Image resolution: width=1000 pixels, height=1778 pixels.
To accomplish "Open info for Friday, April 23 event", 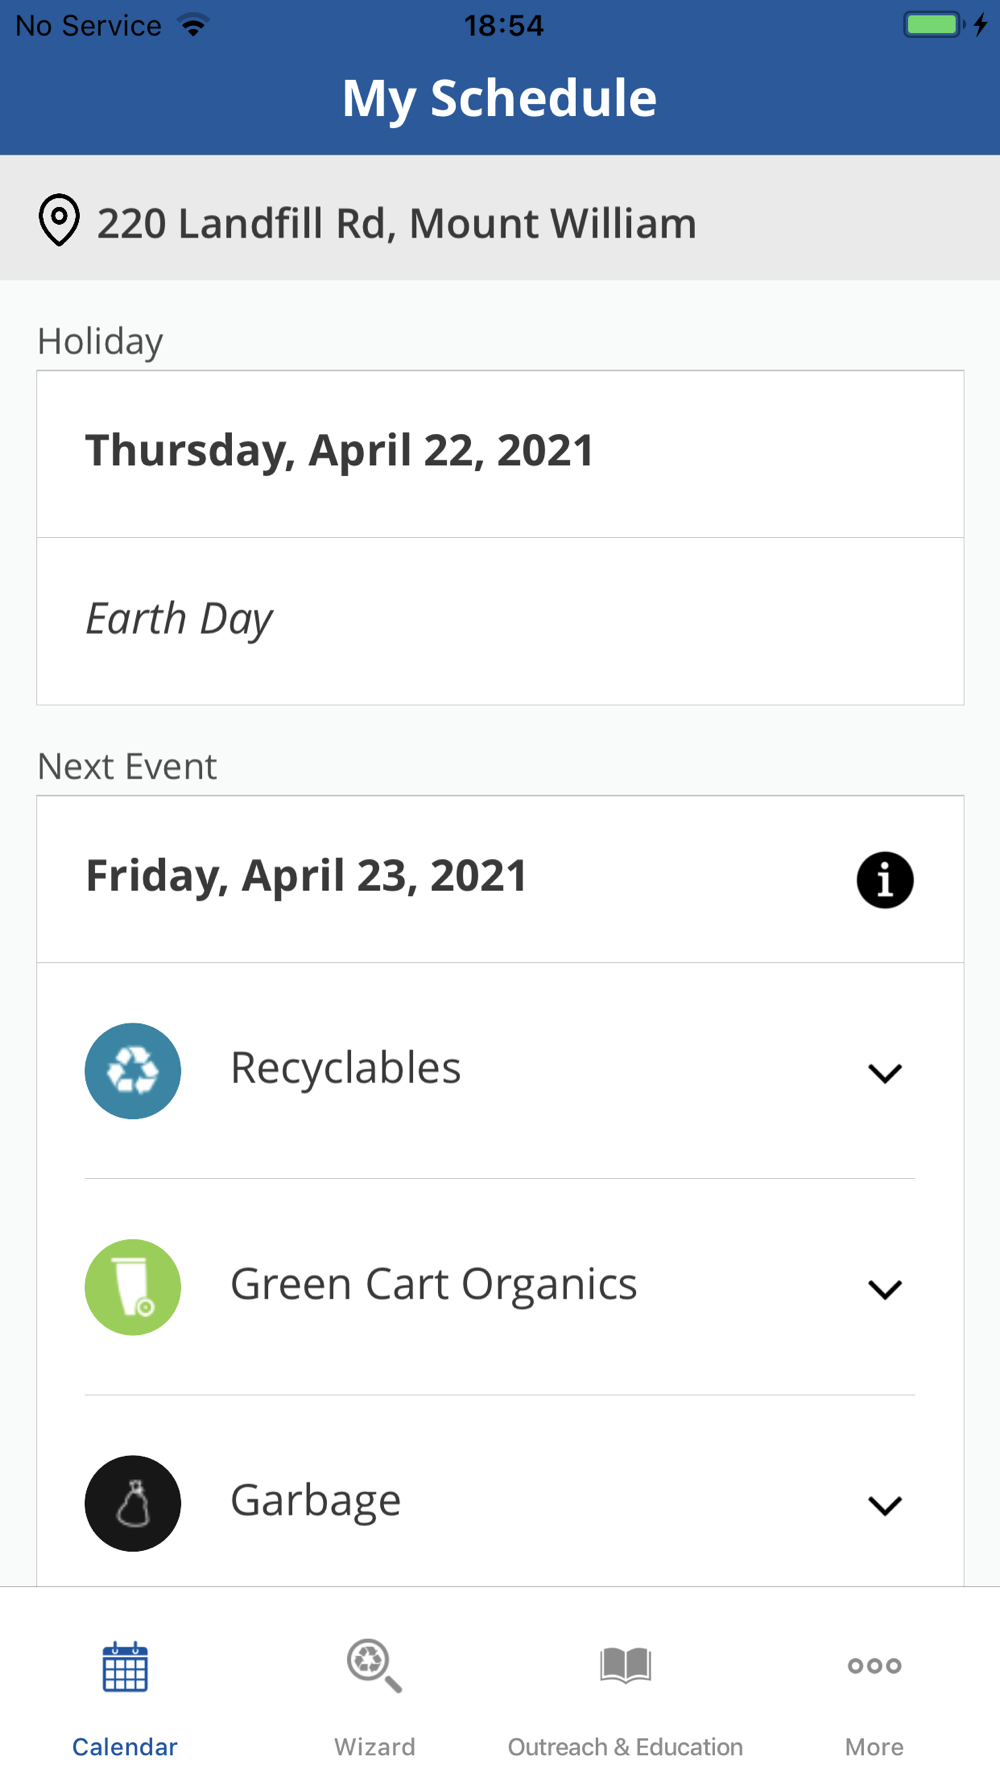I will 884,880.
